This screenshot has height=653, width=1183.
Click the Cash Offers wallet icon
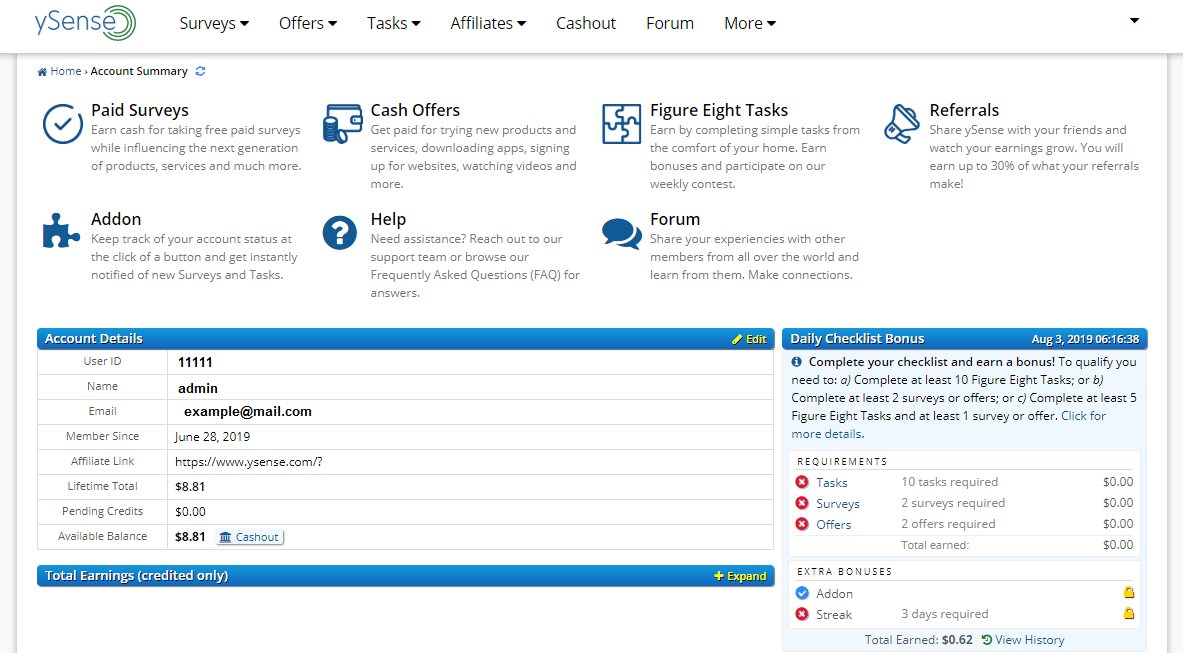[343, 124]
